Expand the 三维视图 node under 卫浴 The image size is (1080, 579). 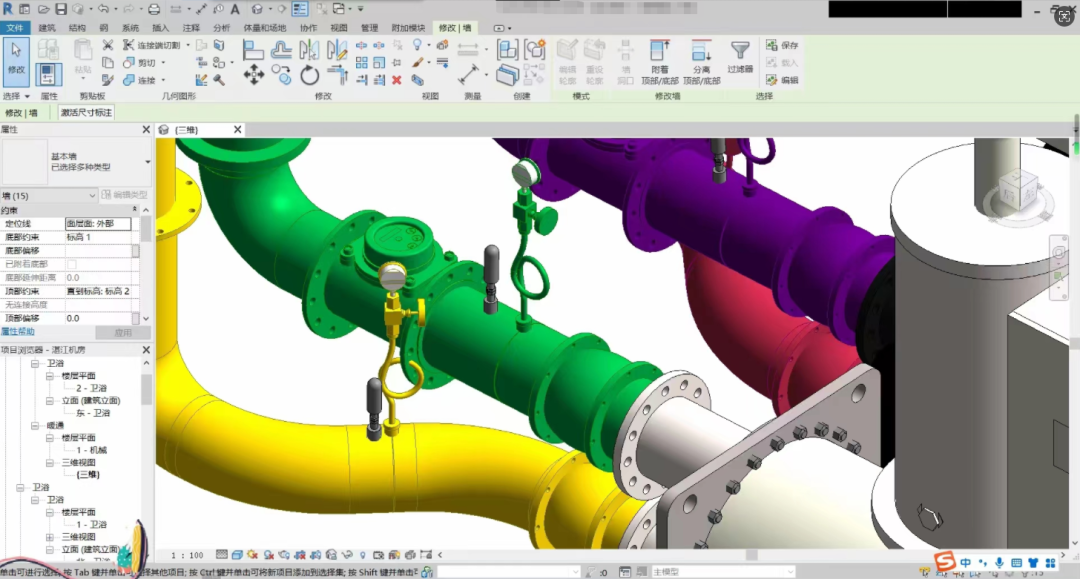coord(50,537)
